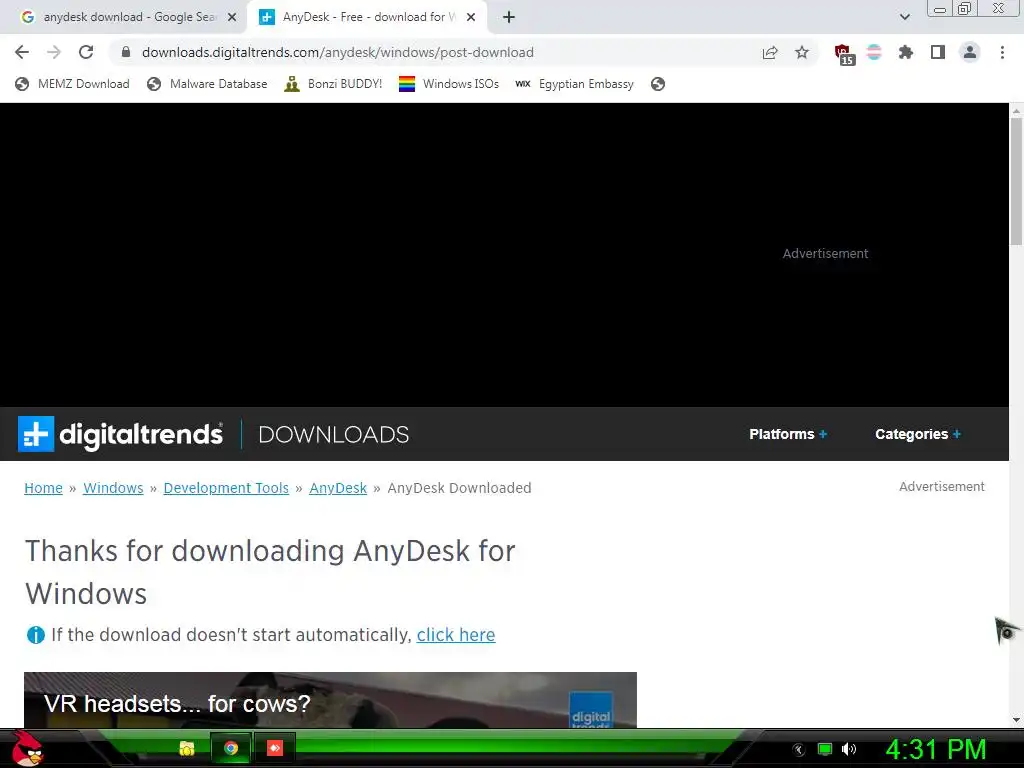The image size is (1024, 768).
Task: Expand the Categories menu
Action: coord(918,434)
